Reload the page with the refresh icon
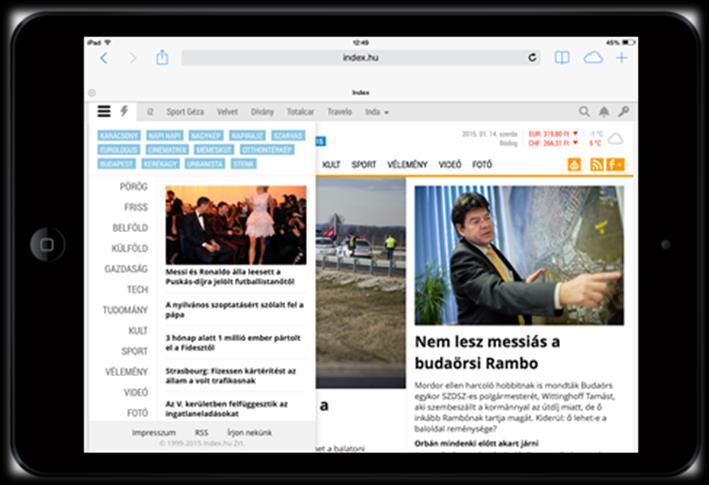709x485 pixels. tap(532, 57)
